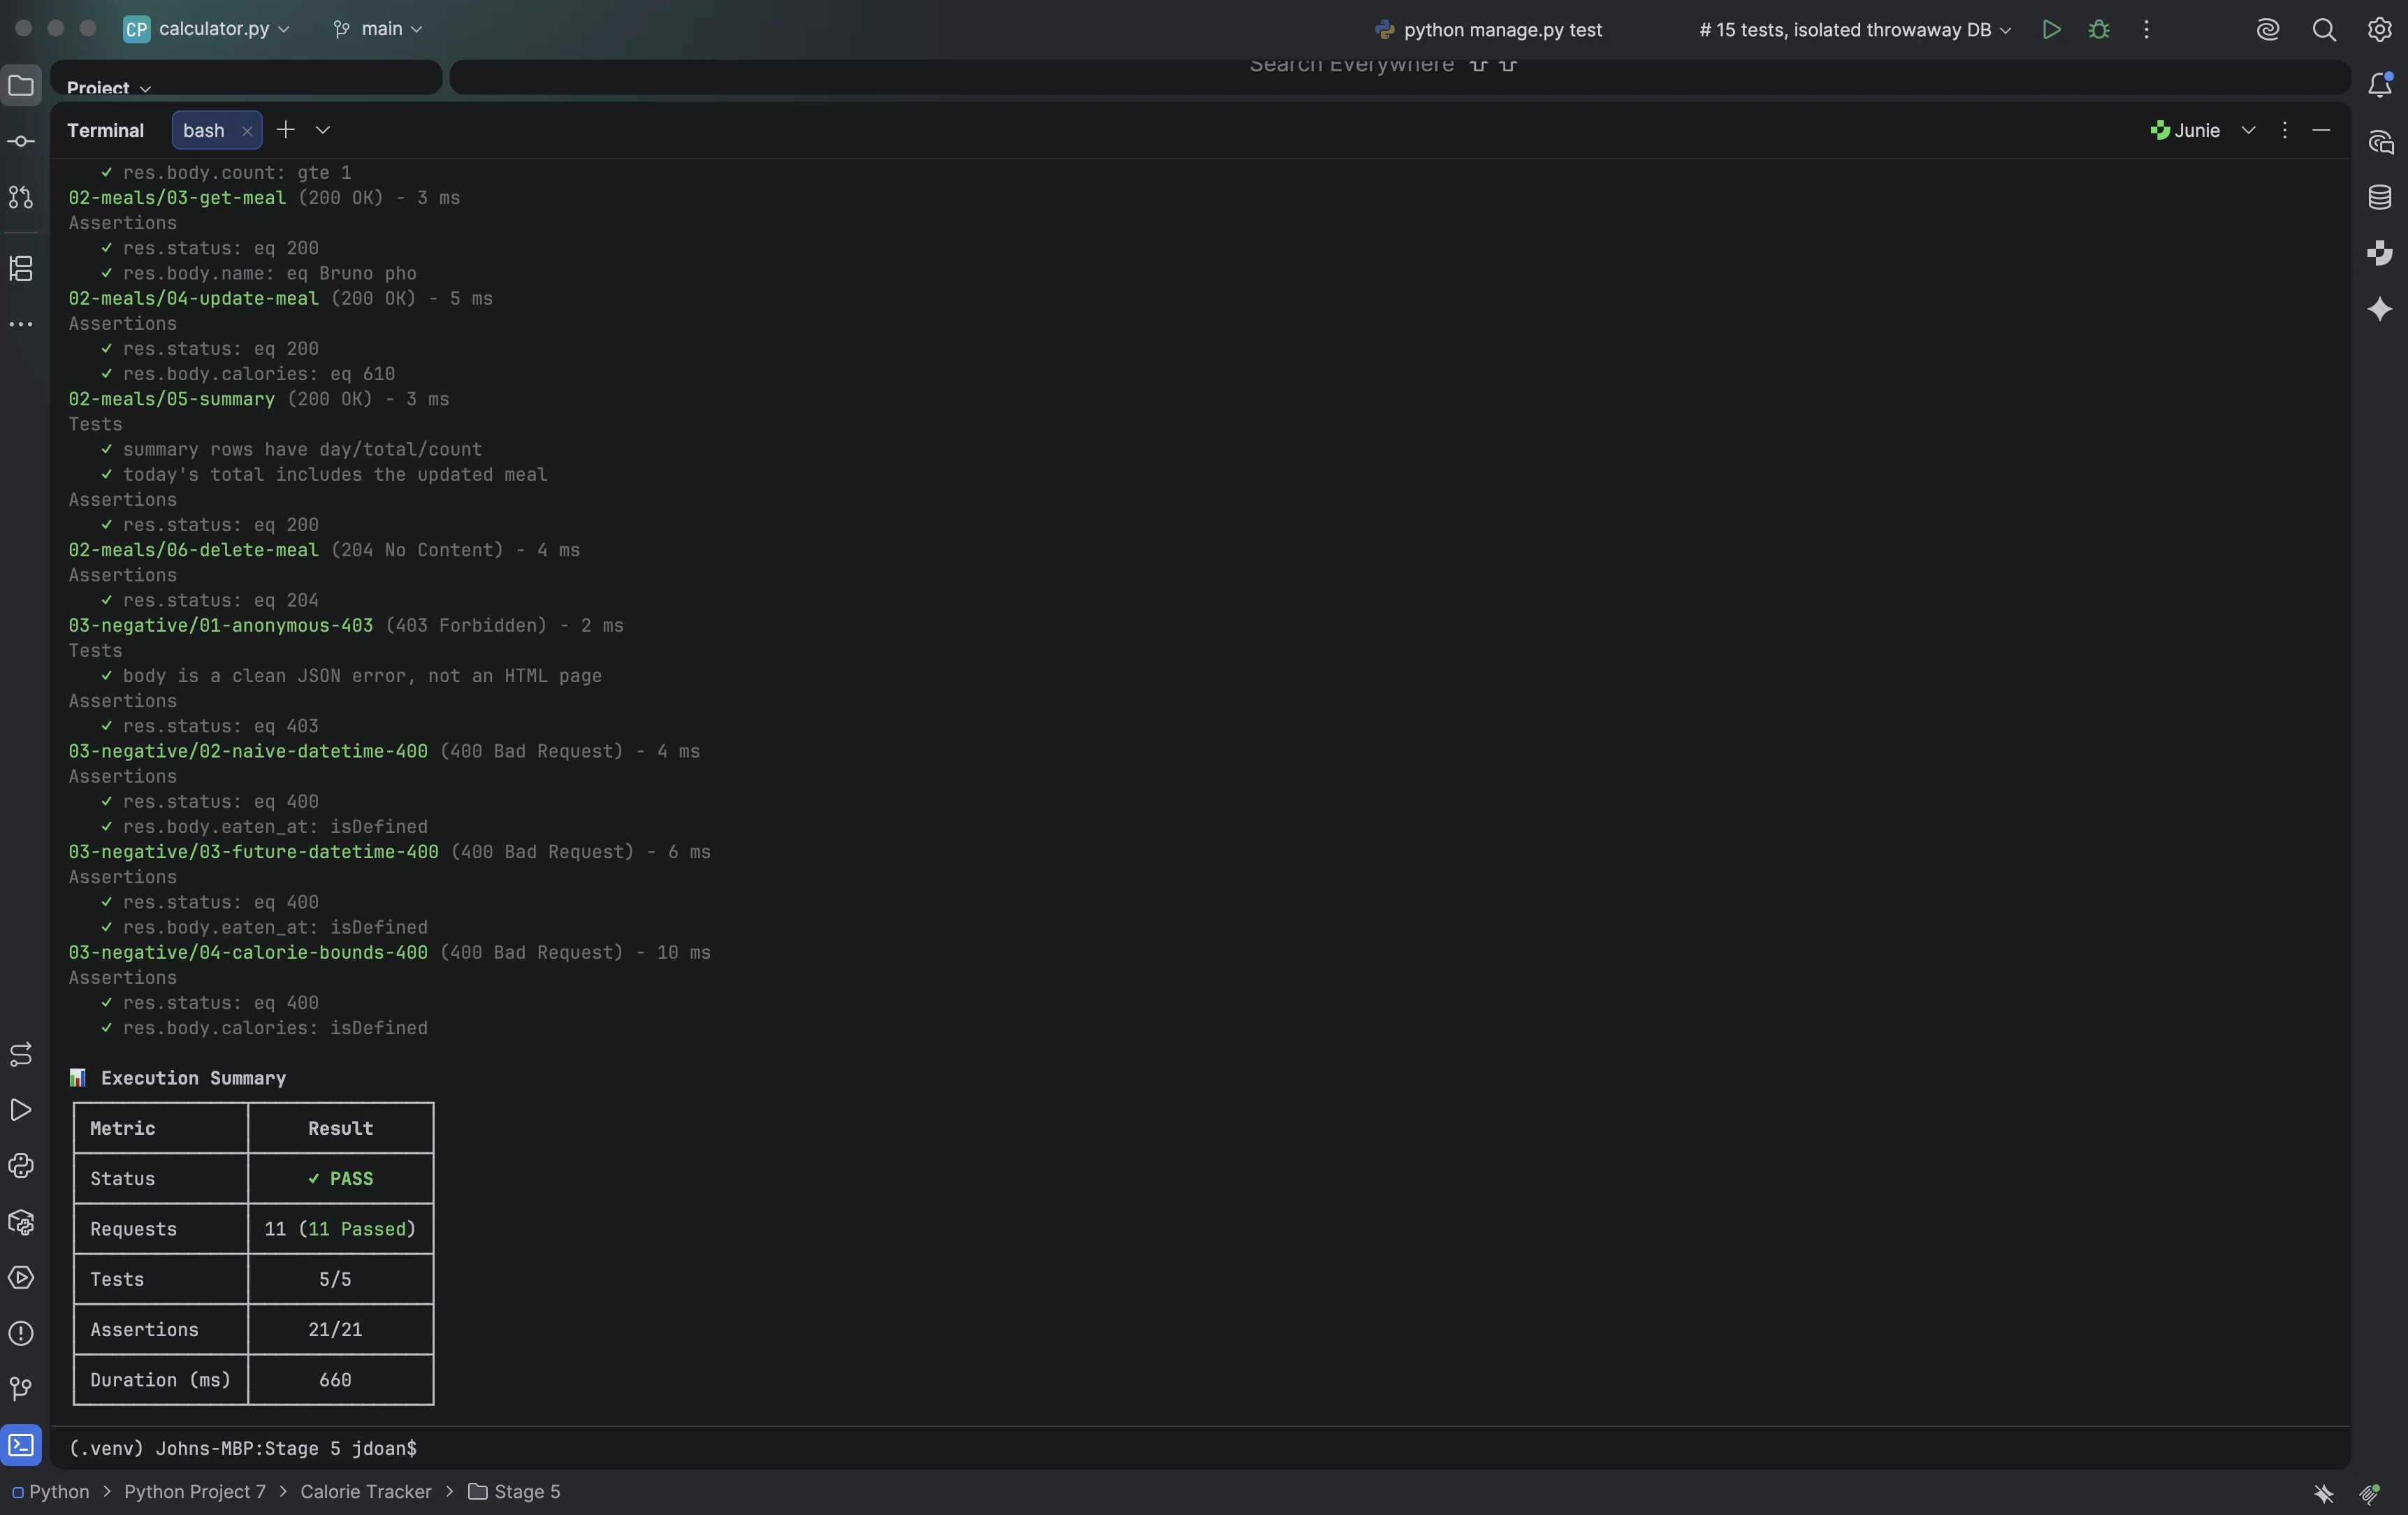Open the new terminal session type dropdown
The width and height of the screenshot is (2408, 1515).
click(x=323, y=130)
